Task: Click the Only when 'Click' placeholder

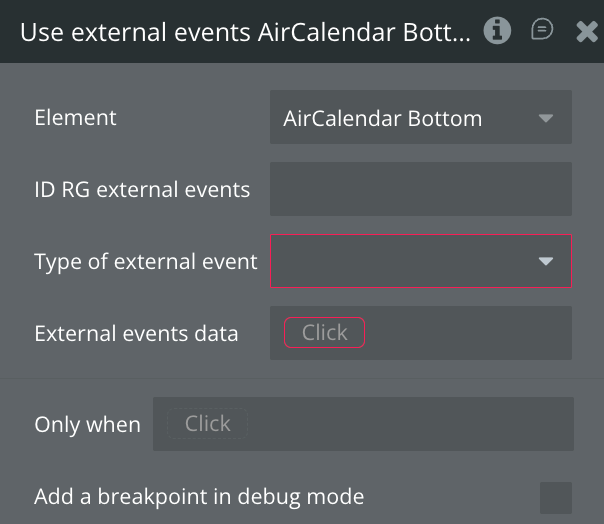Action: (x=207, y=424)
